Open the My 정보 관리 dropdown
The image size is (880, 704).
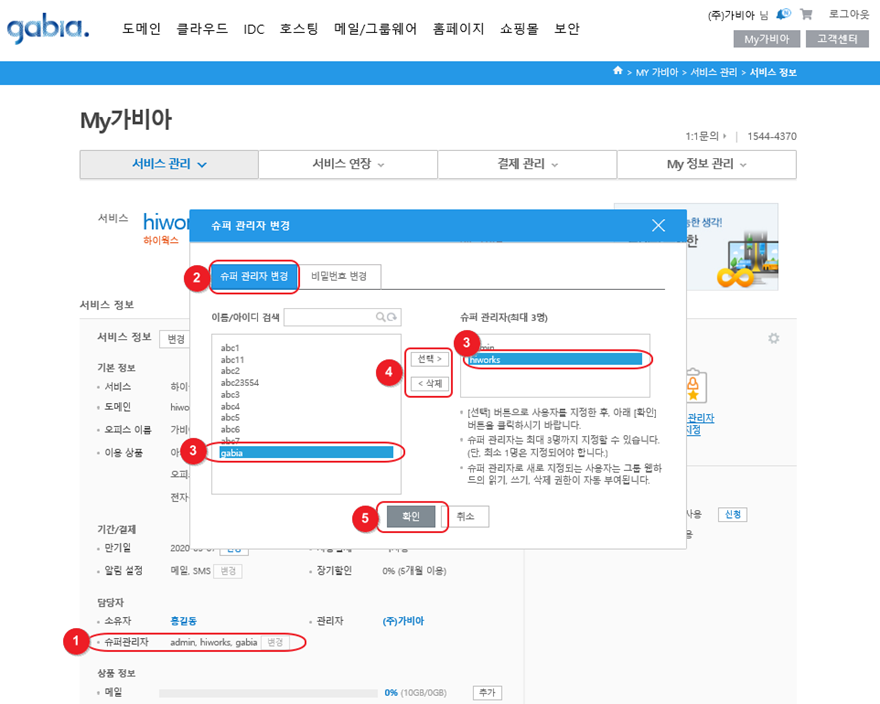pyautogui.click(x=706, y=164)
